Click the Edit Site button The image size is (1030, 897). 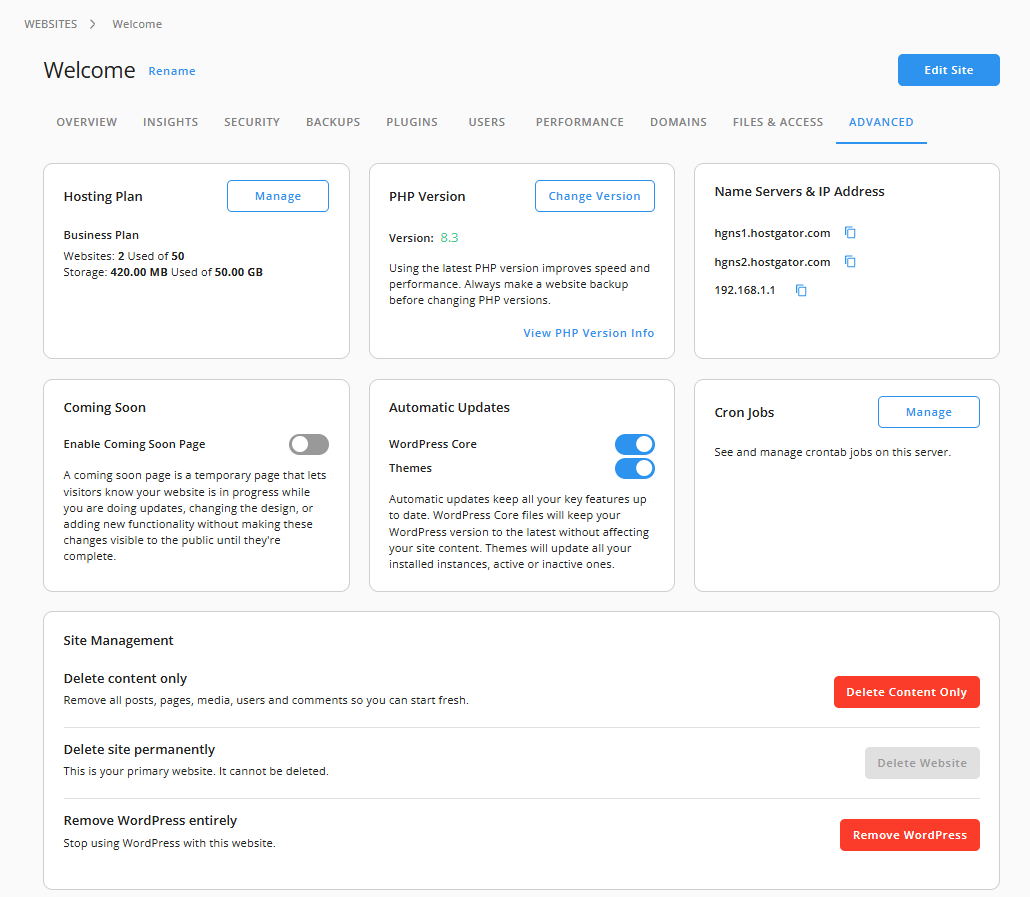pyautogui.click(x=949, y=70)
